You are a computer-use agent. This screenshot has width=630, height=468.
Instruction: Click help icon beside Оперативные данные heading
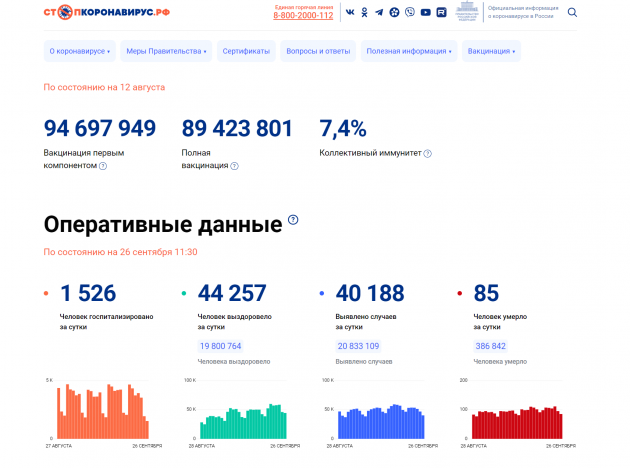pyautogui.click(x=293, y=220)
